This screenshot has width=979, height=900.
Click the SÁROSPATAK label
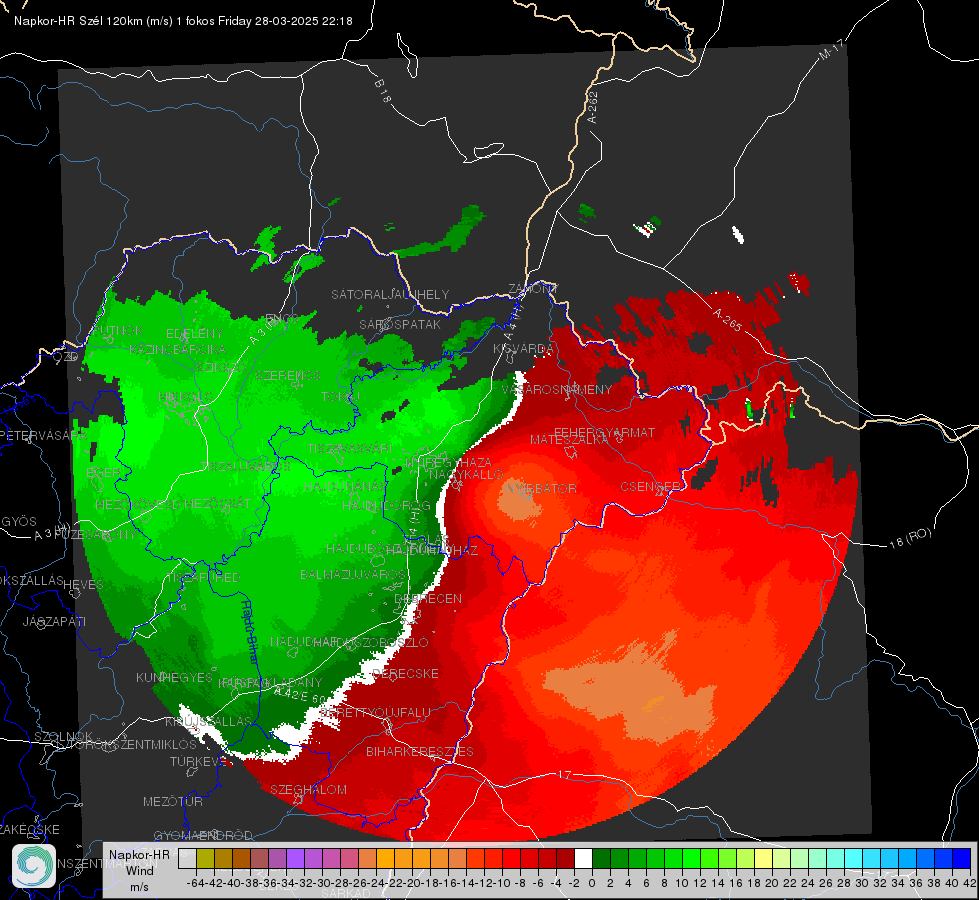[x=400, y=324]
